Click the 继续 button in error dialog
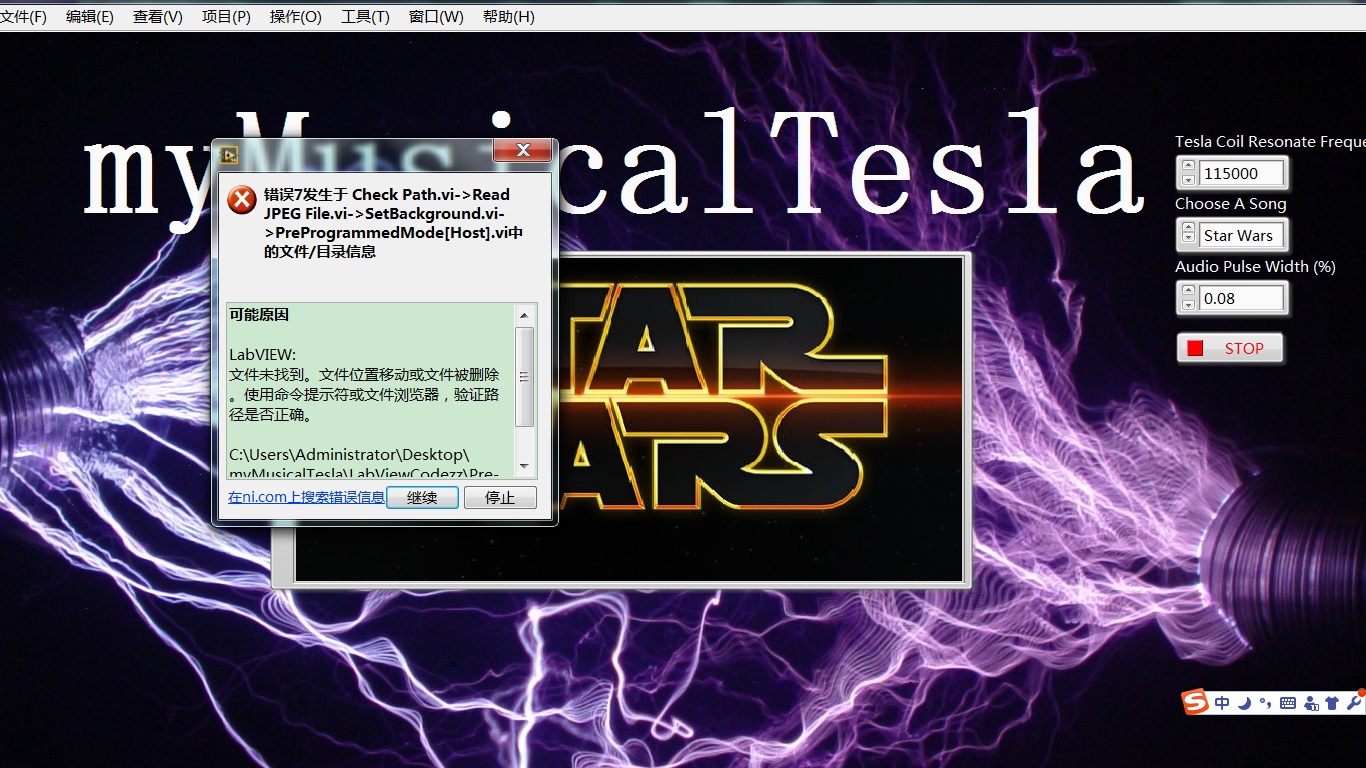Image resolution: width=1366 pixels, height=768 pixels. click(422, 497)
